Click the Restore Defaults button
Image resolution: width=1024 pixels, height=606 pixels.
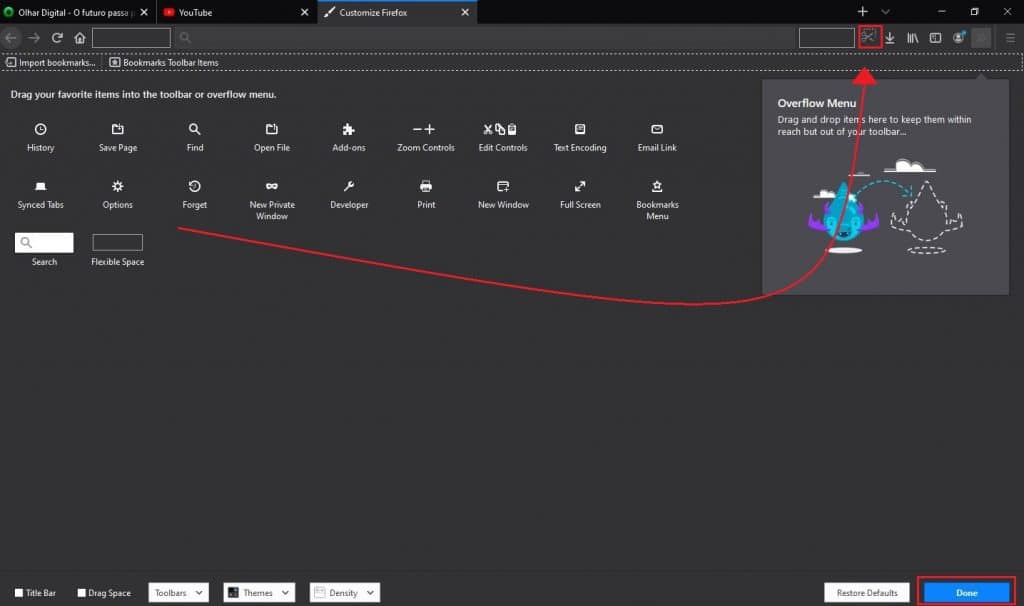(x=867, y=592)
